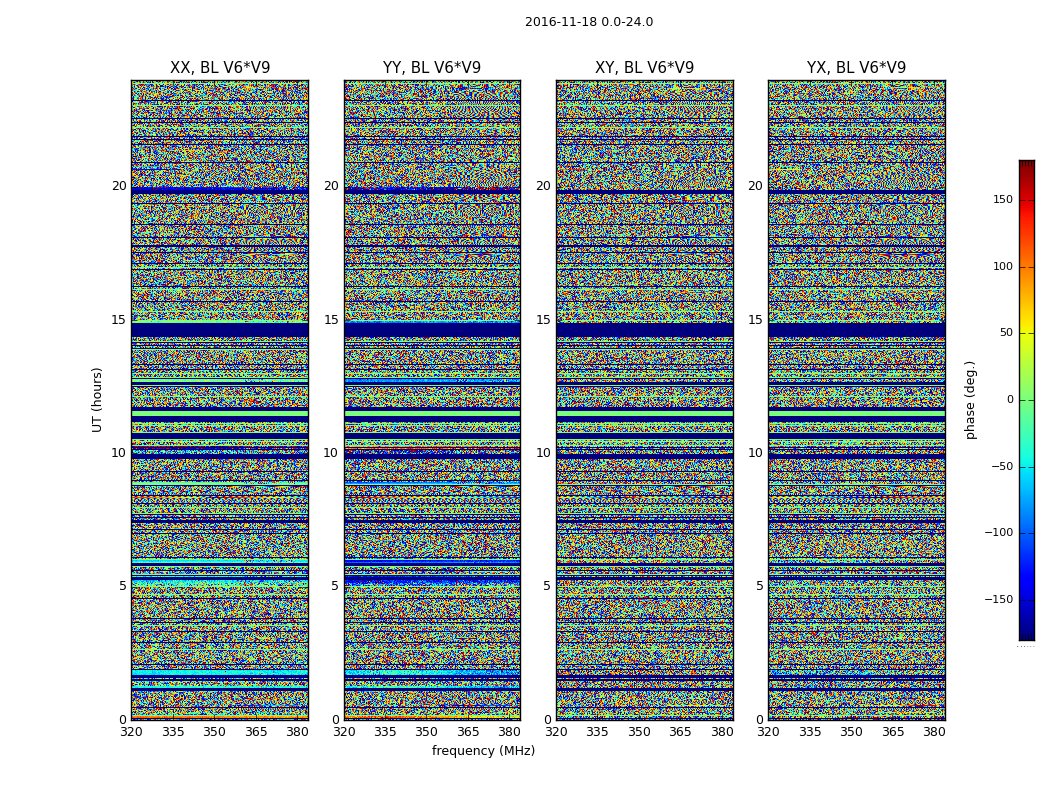Screen dimensions: 1050x800
Task: Click the colorbar tick label '−100'
Action: click(x=999, y=532)
